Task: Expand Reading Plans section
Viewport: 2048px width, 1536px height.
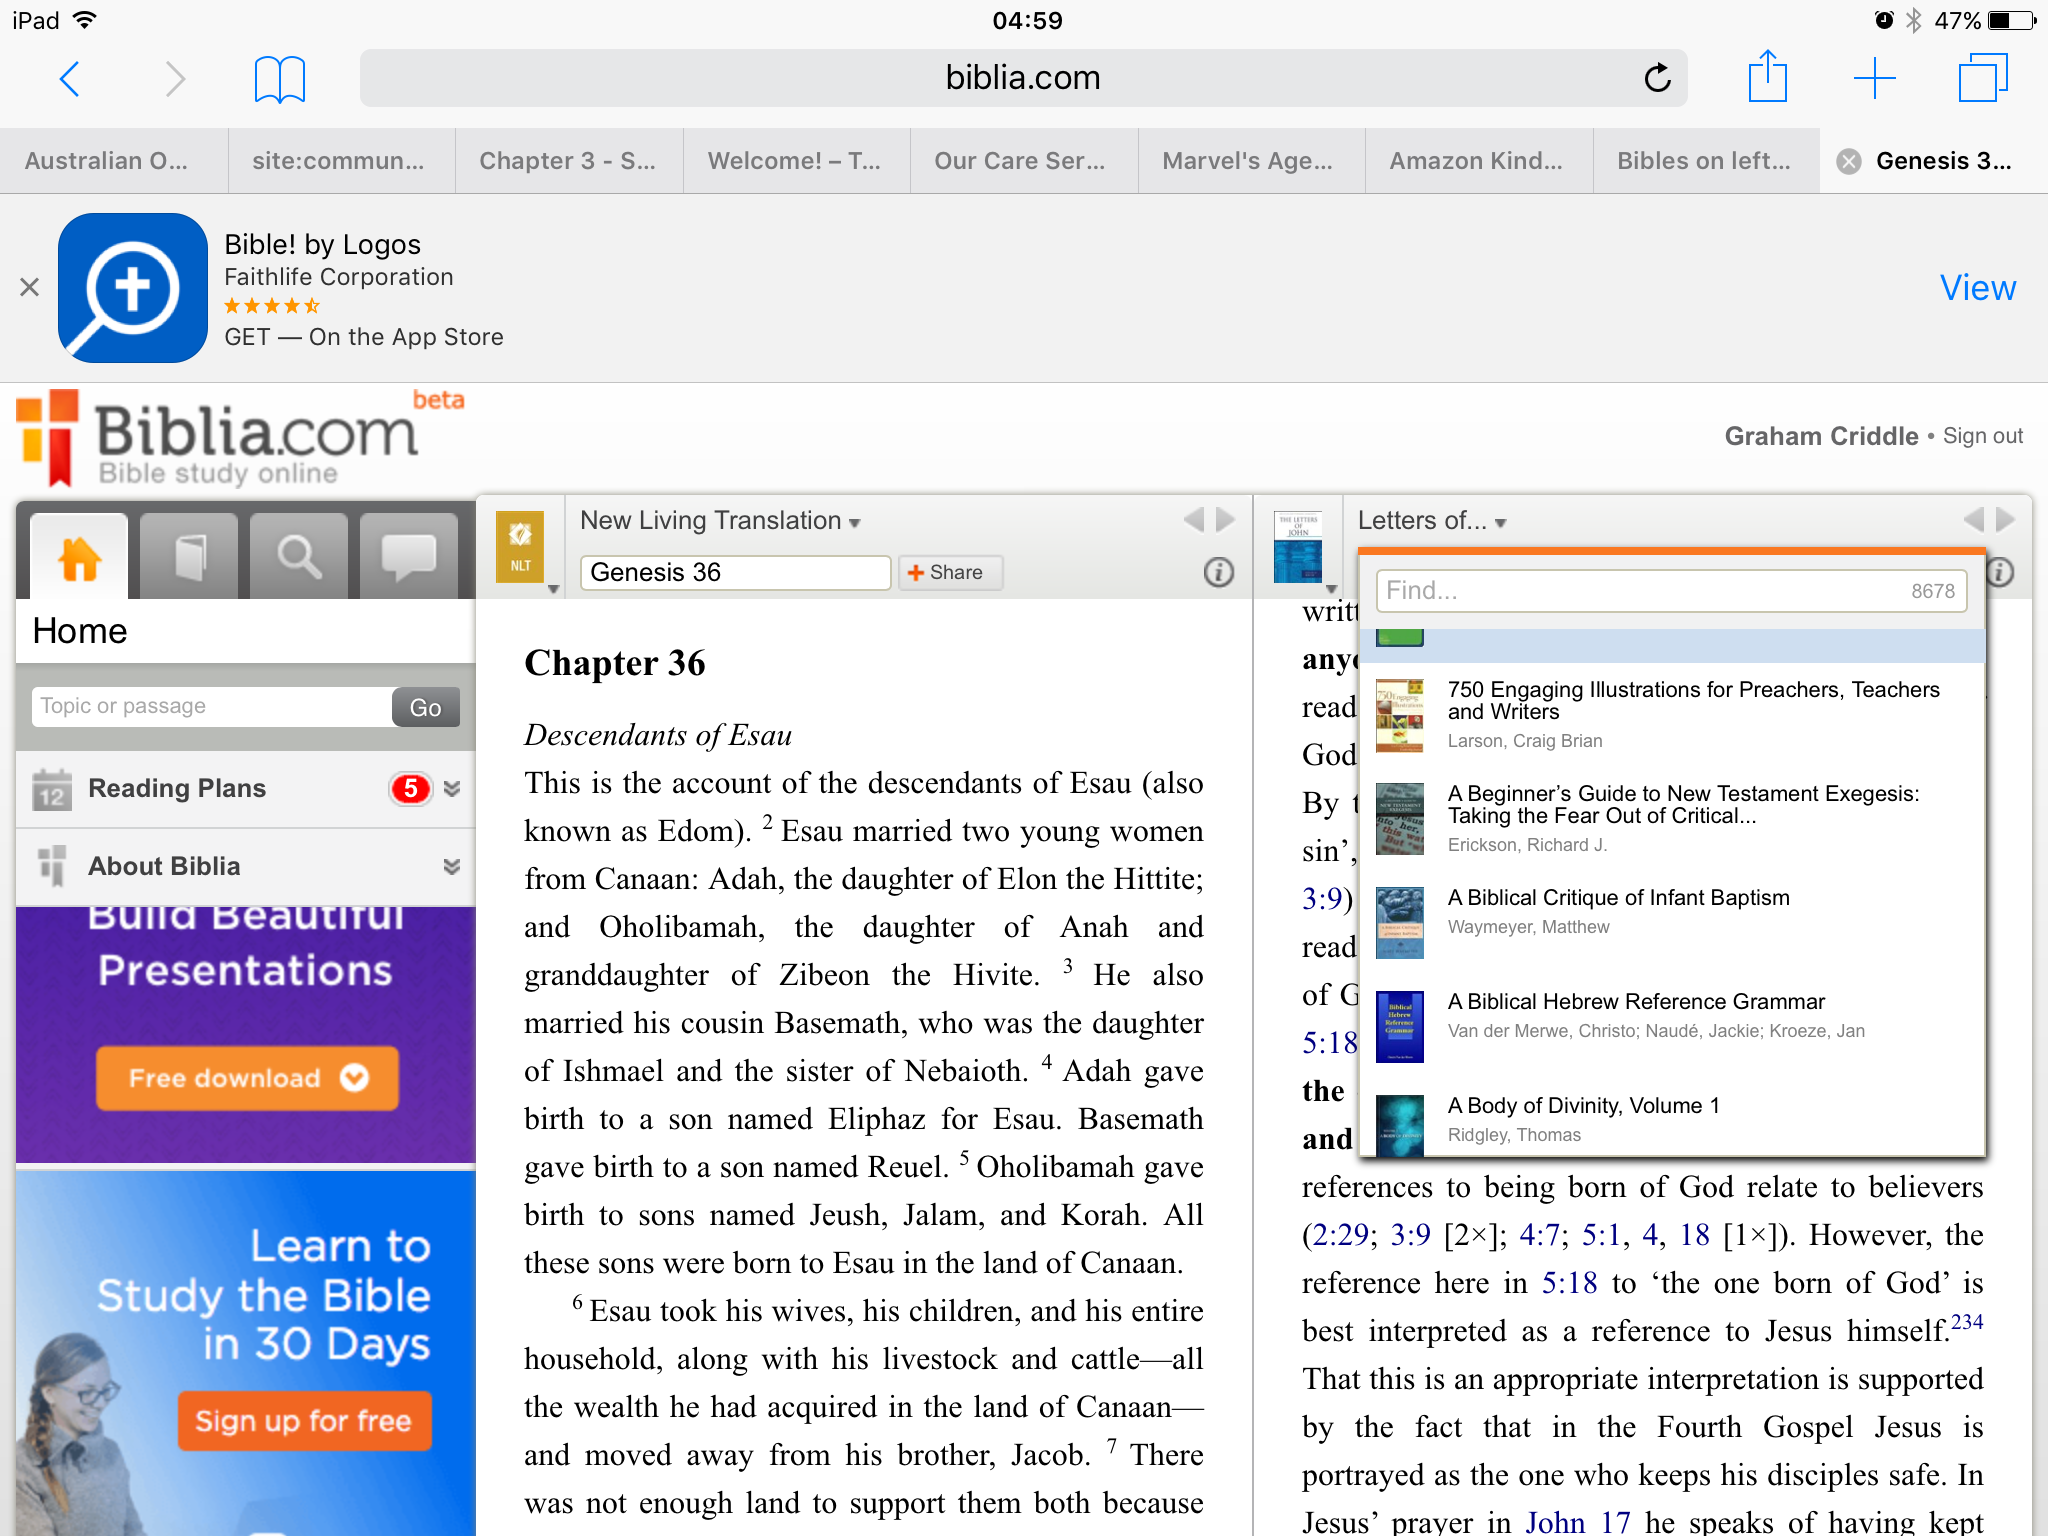Action: click(x=452, y=789)
